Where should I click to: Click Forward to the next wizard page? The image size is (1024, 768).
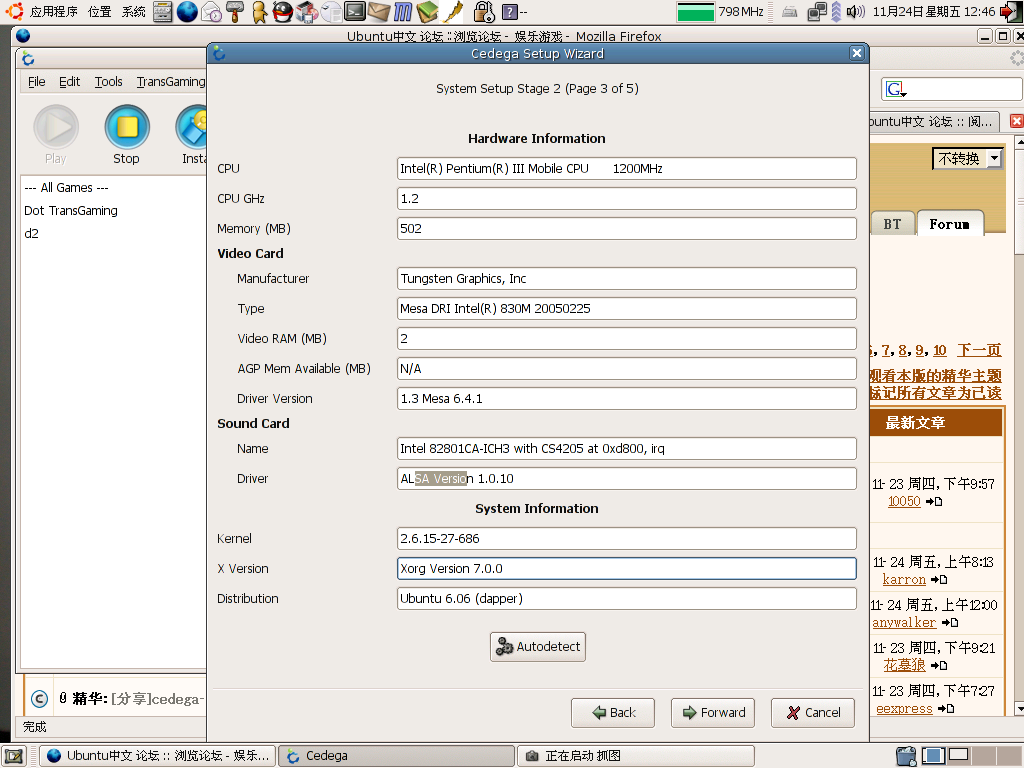[x=712, y=712]
